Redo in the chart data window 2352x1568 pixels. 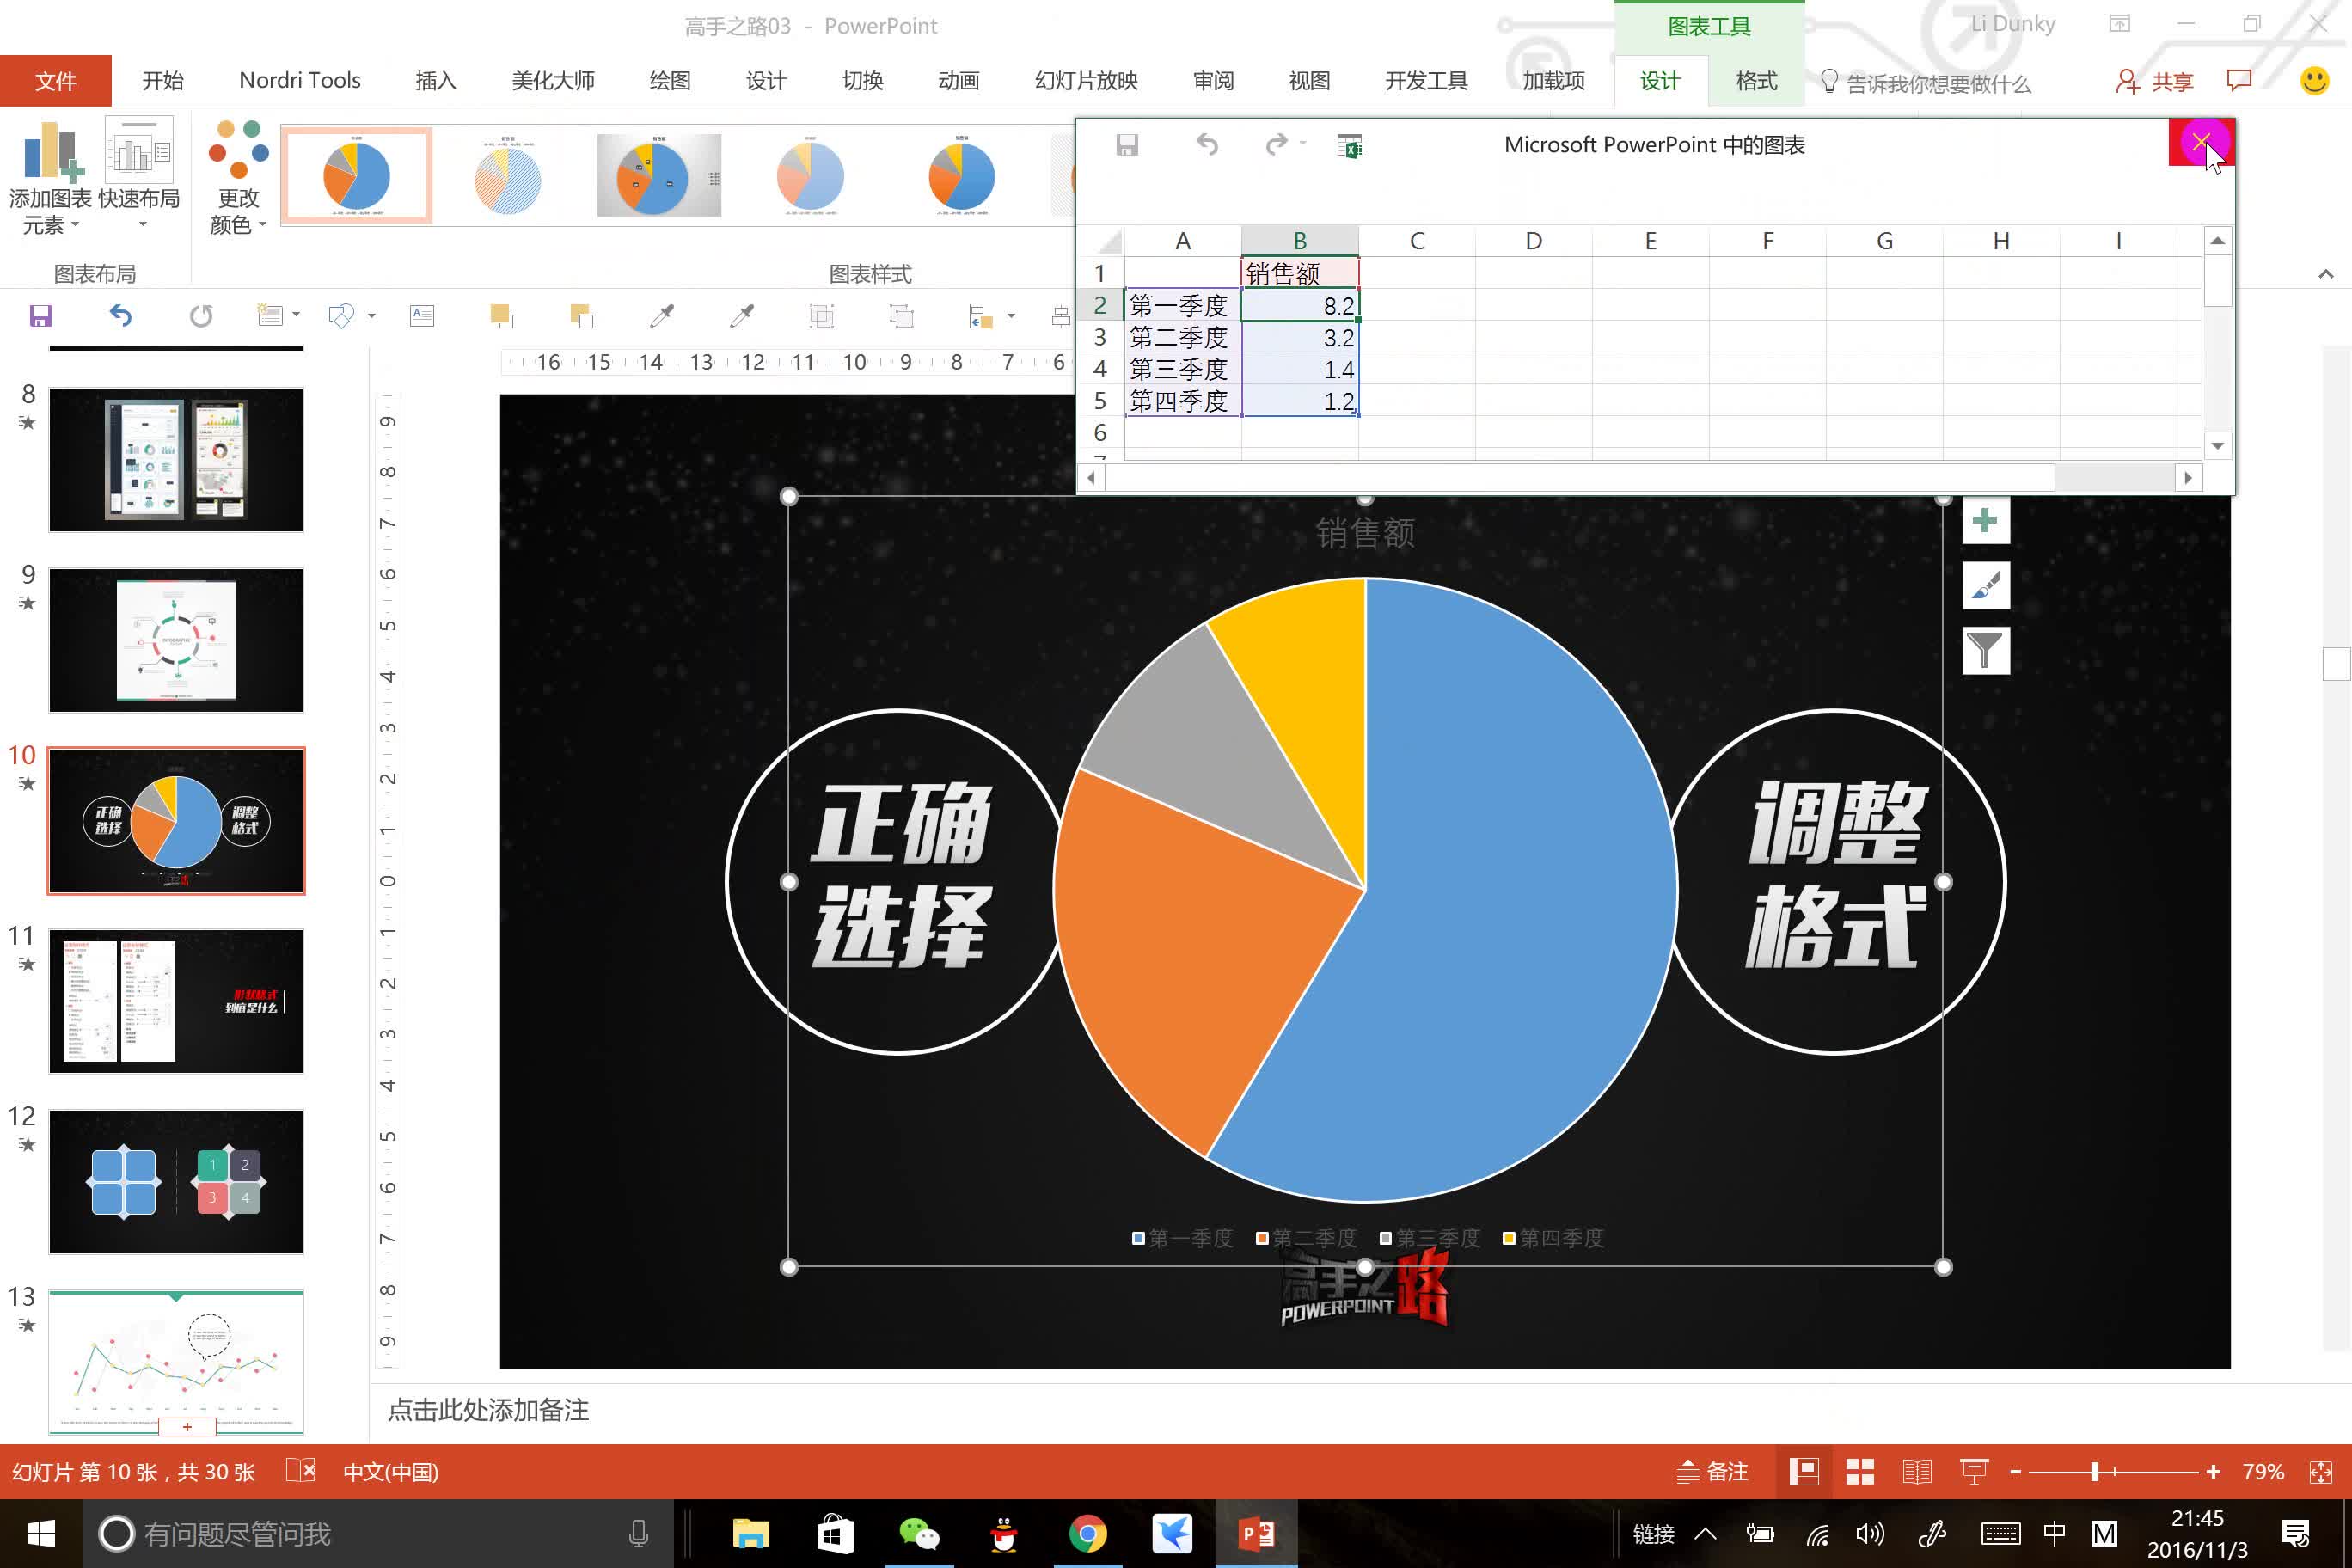[1276, 145]
